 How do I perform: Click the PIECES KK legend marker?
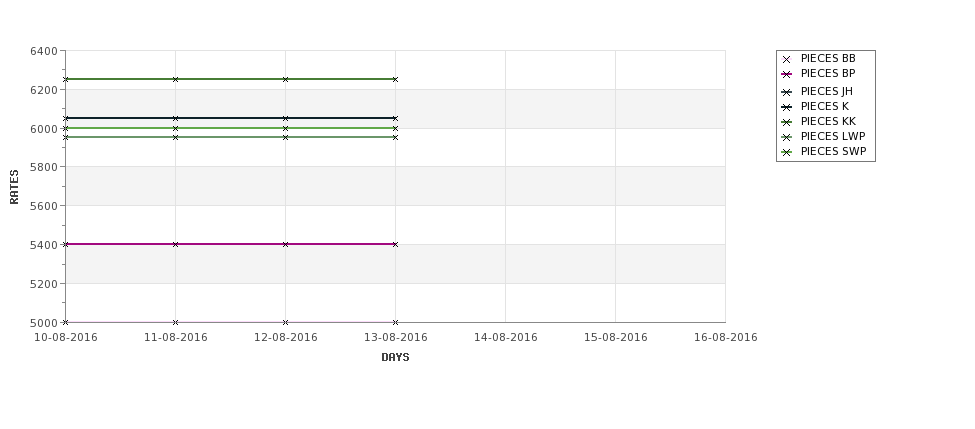786,122
